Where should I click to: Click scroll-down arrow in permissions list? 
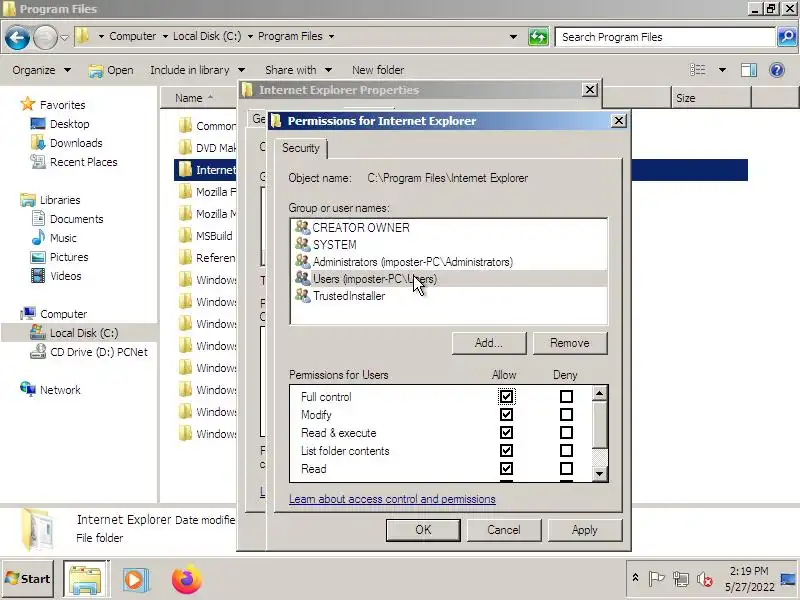point(599,473)
